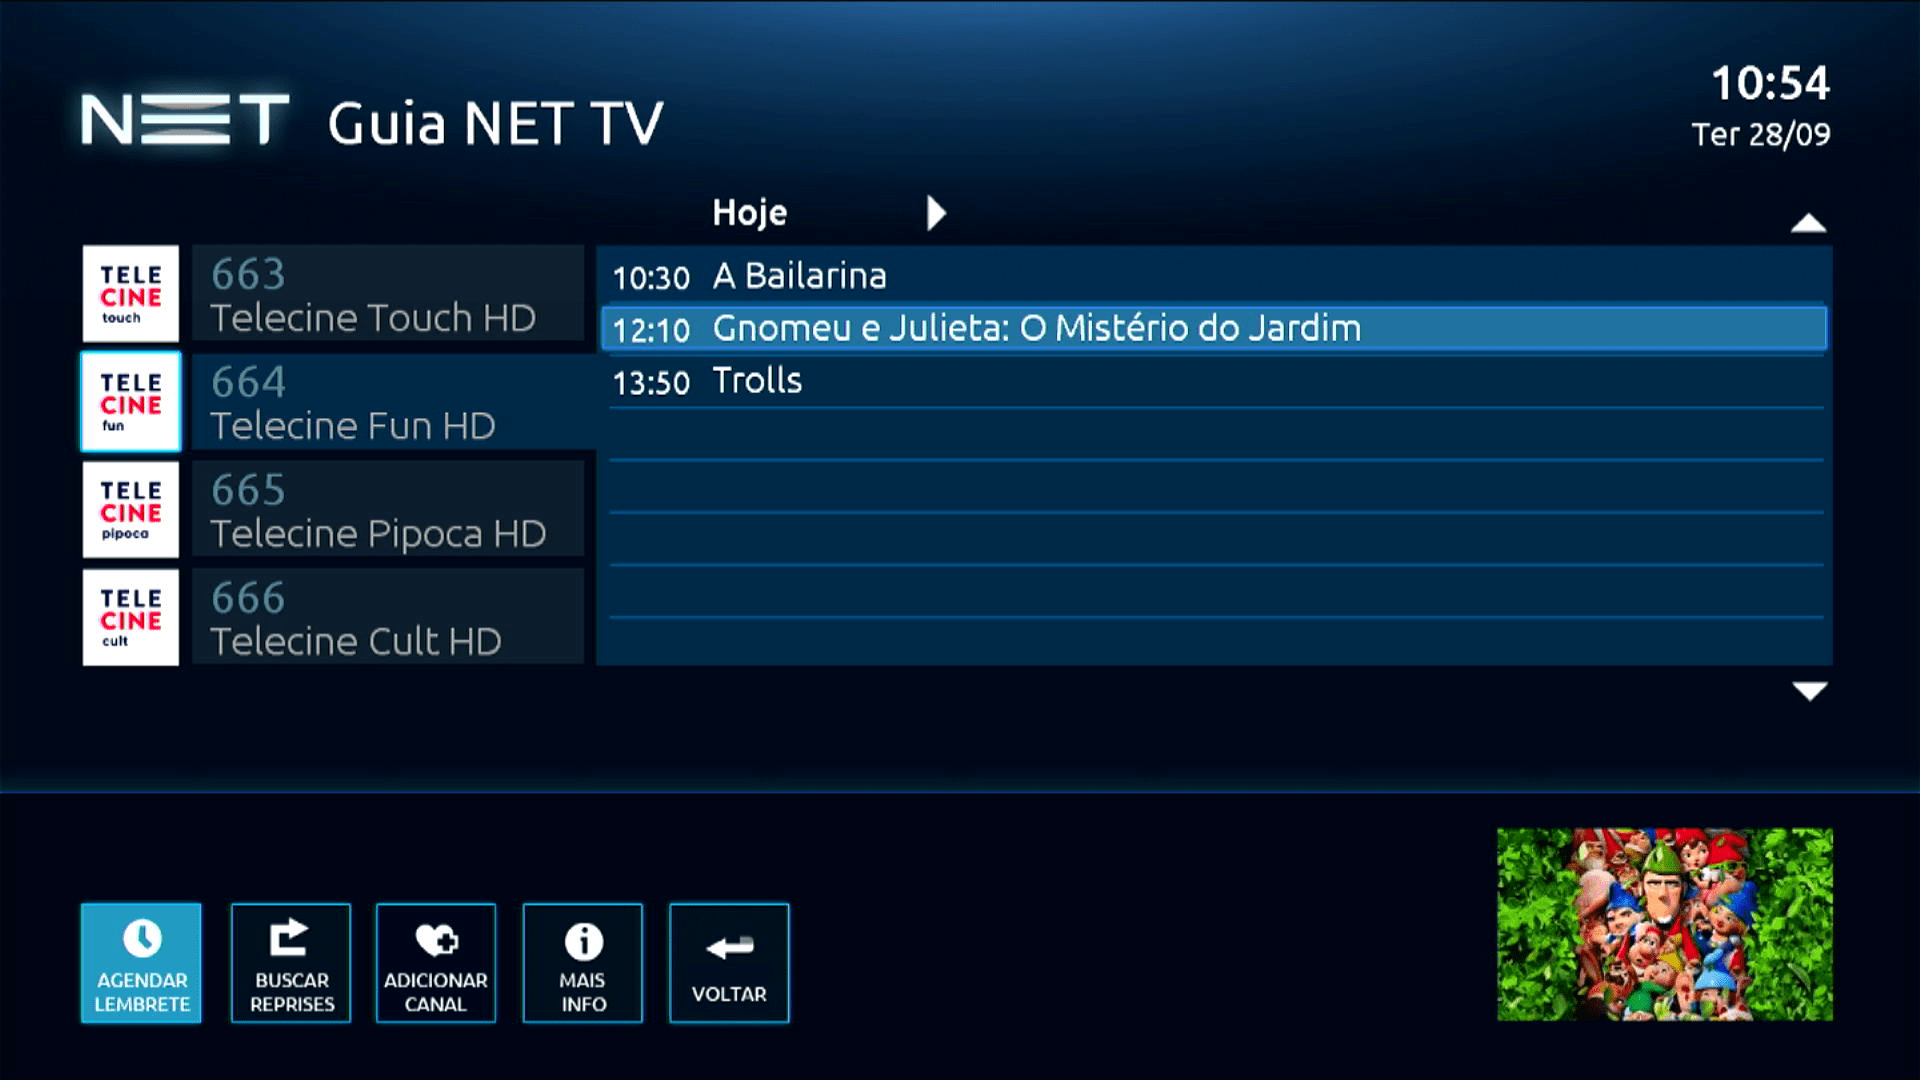Open Mais Info for selected program
The image size is (1920, 1080).
click(x=582, y=961)
